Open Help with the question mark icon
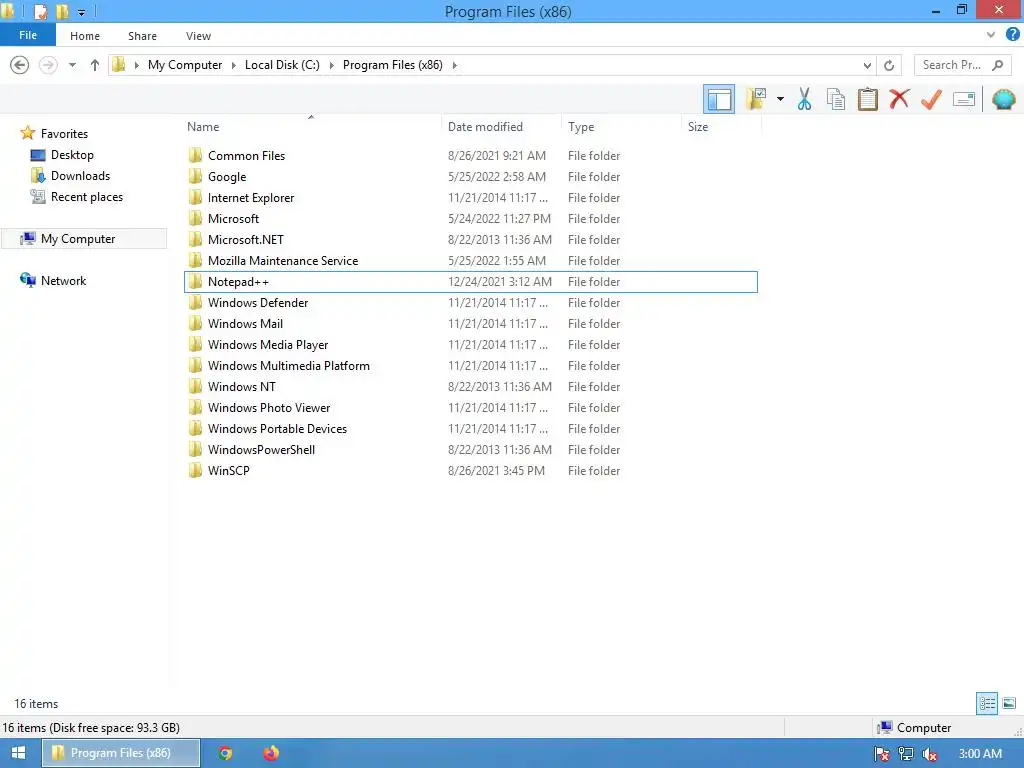 (1012, 35)
